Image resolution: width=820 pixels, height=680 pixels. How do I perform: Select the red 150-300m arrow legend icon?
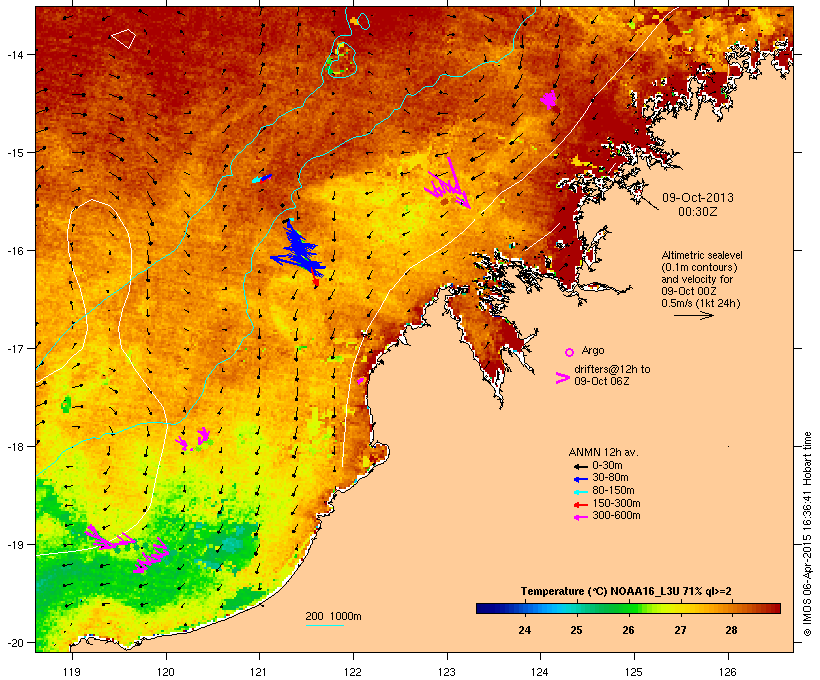[x=580, y=505]
